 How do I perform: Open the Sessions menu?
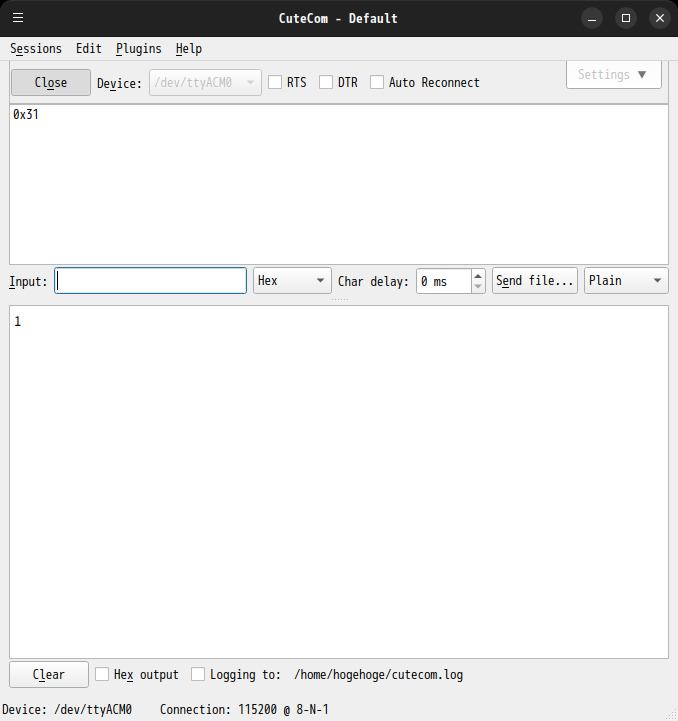[x=36, y=49]
